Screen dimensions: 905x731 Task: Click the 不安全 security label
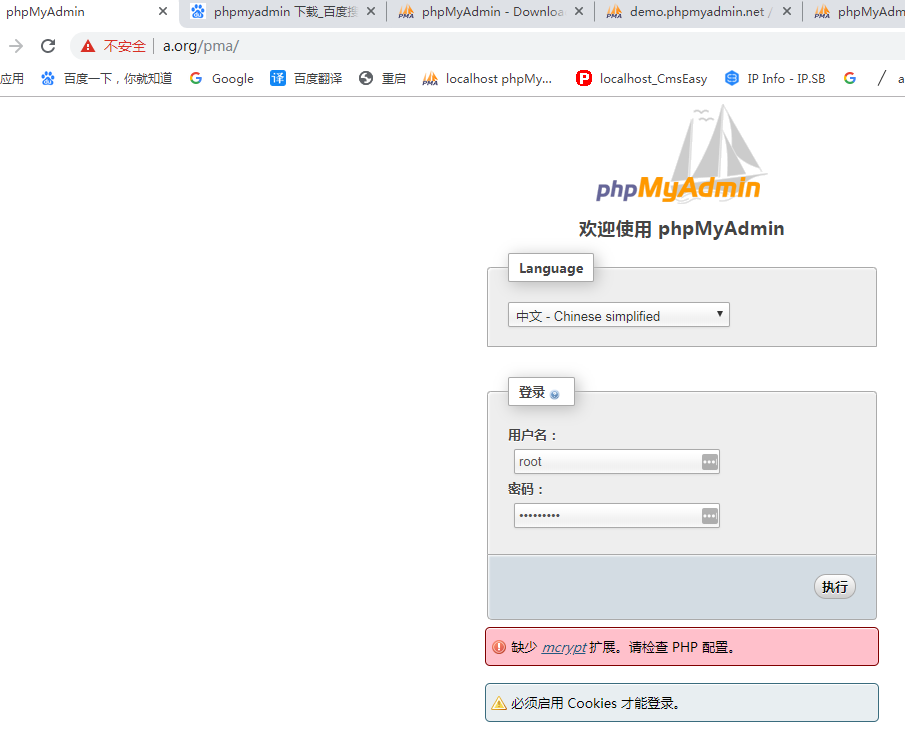pos(125,46)
